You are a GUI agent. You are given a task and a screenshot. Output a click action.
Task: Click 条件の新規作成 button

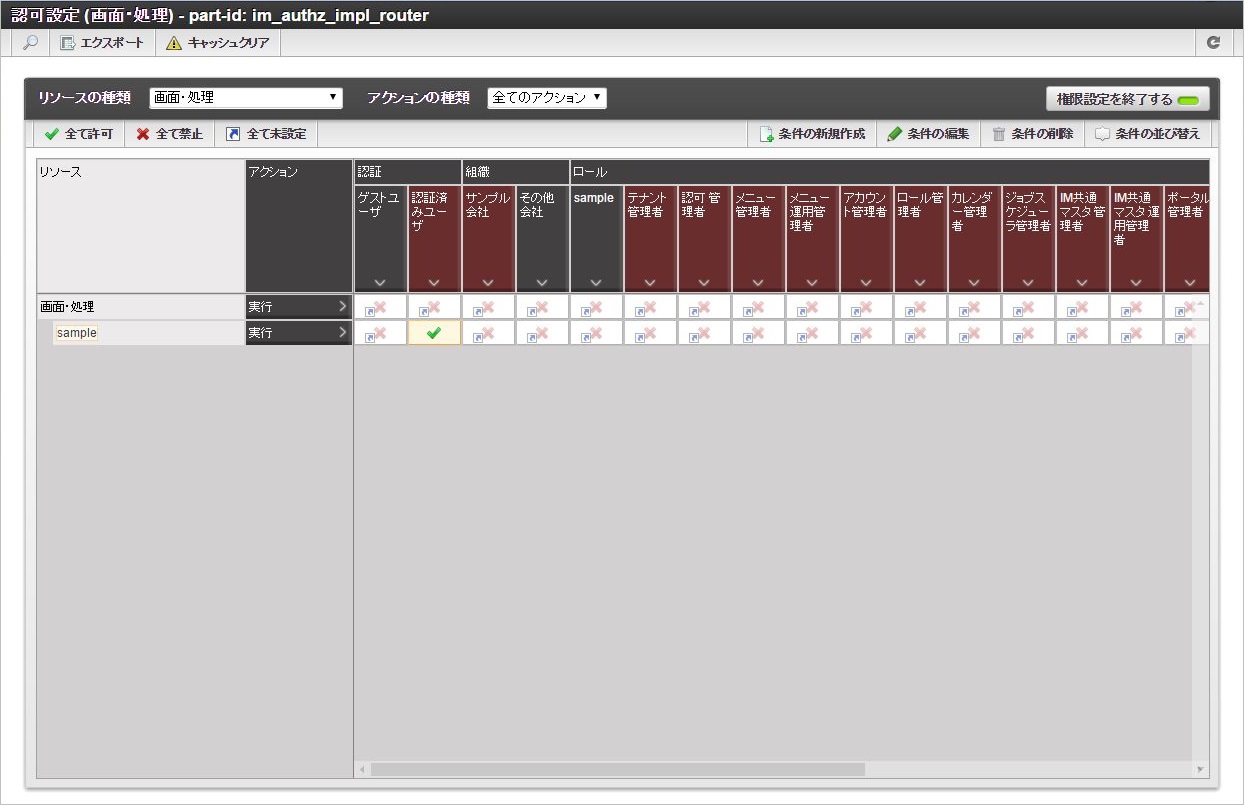(812, 134)
